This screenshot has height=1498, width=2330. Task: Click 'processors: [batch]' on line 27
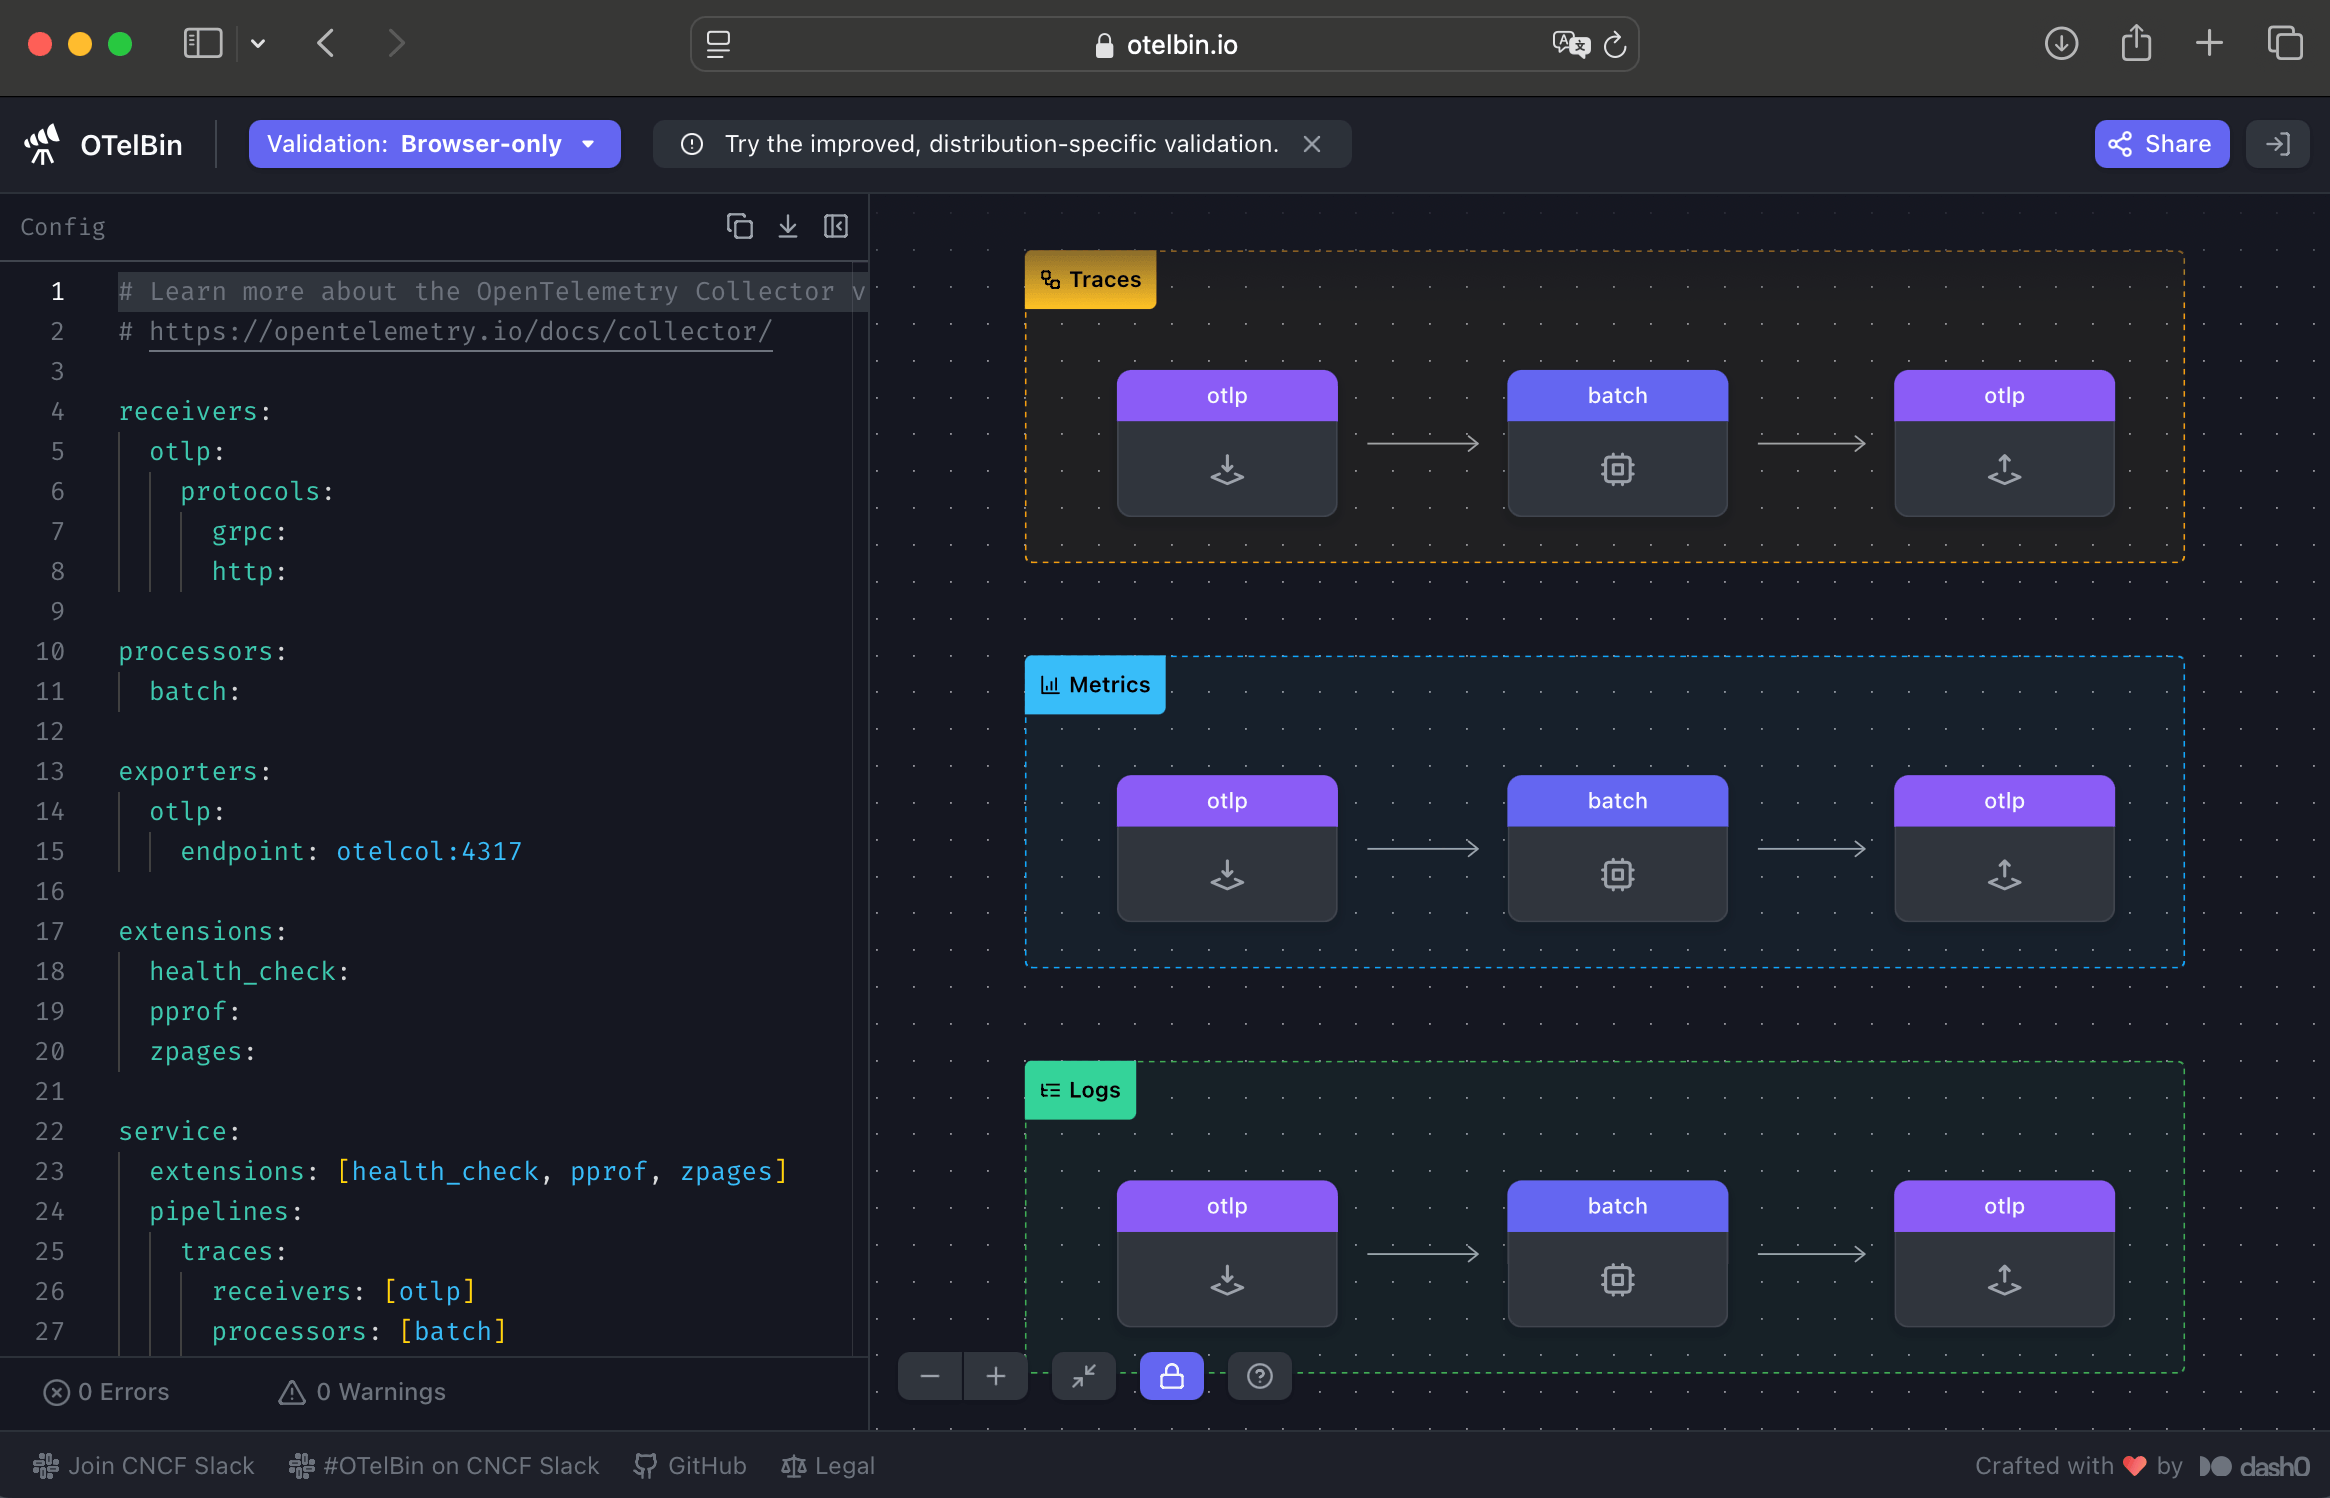click(x=359, y=1331)
